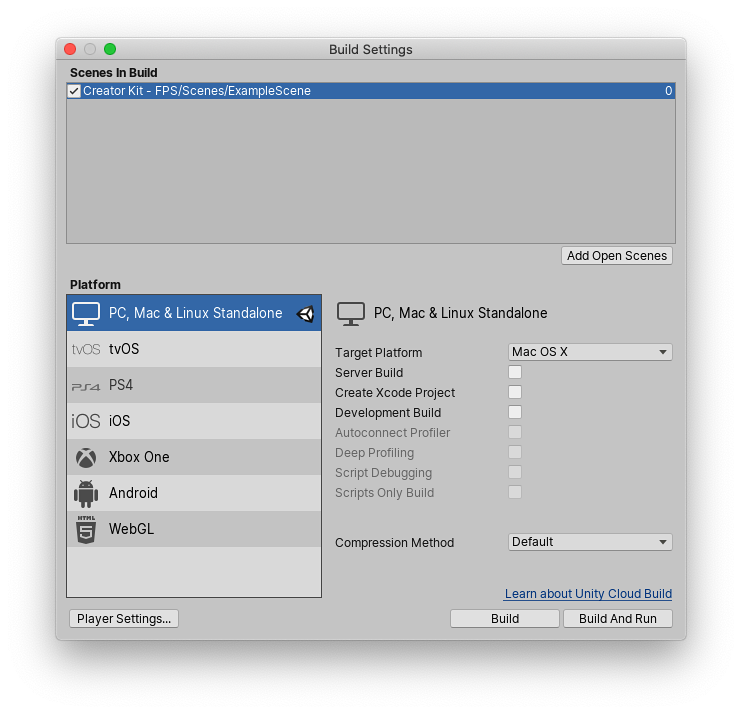Uncheck the ExampleScene scene checkbox
The width and height of the screenshot is (742, 714).
74,91
